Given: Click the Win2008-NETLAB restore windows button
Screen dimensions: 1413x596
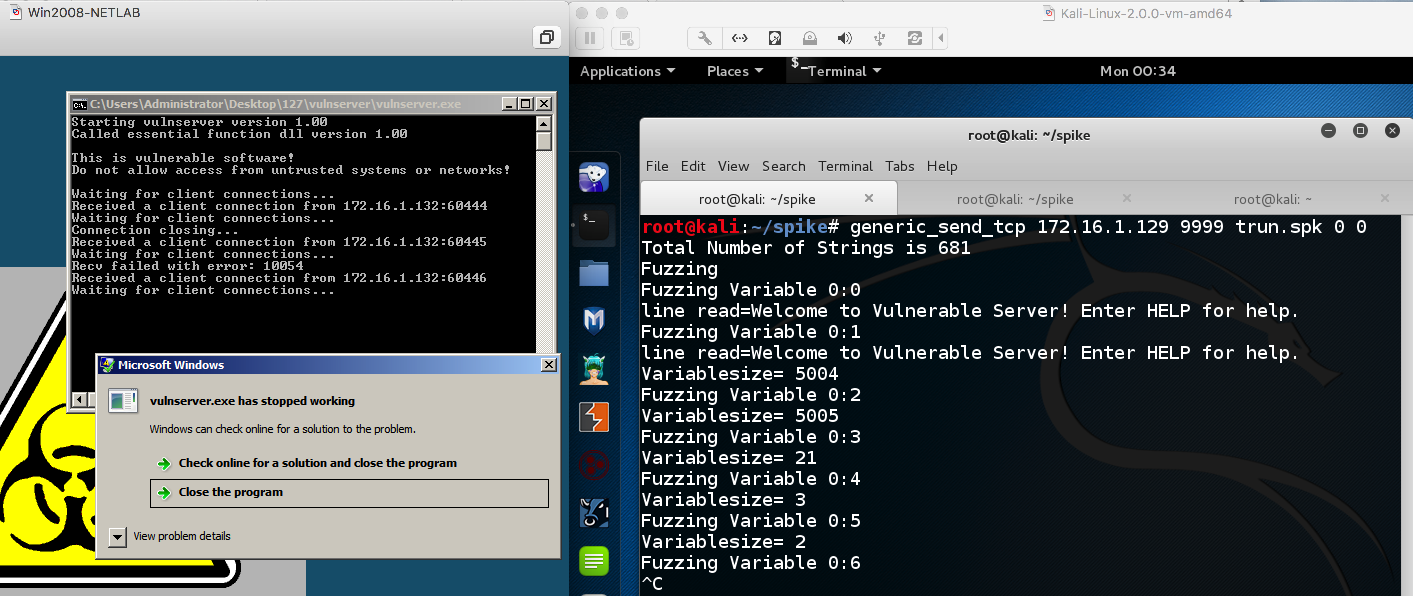Looking at the screenshot, I should 546,38.
